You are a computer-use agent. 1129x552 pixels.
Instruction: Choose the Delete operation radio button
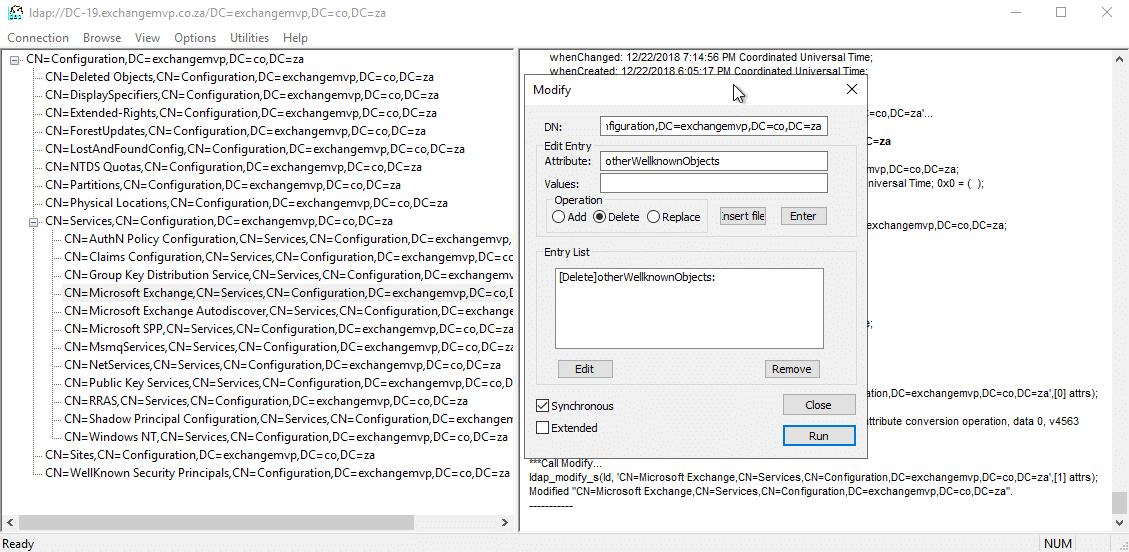[600, 217]
